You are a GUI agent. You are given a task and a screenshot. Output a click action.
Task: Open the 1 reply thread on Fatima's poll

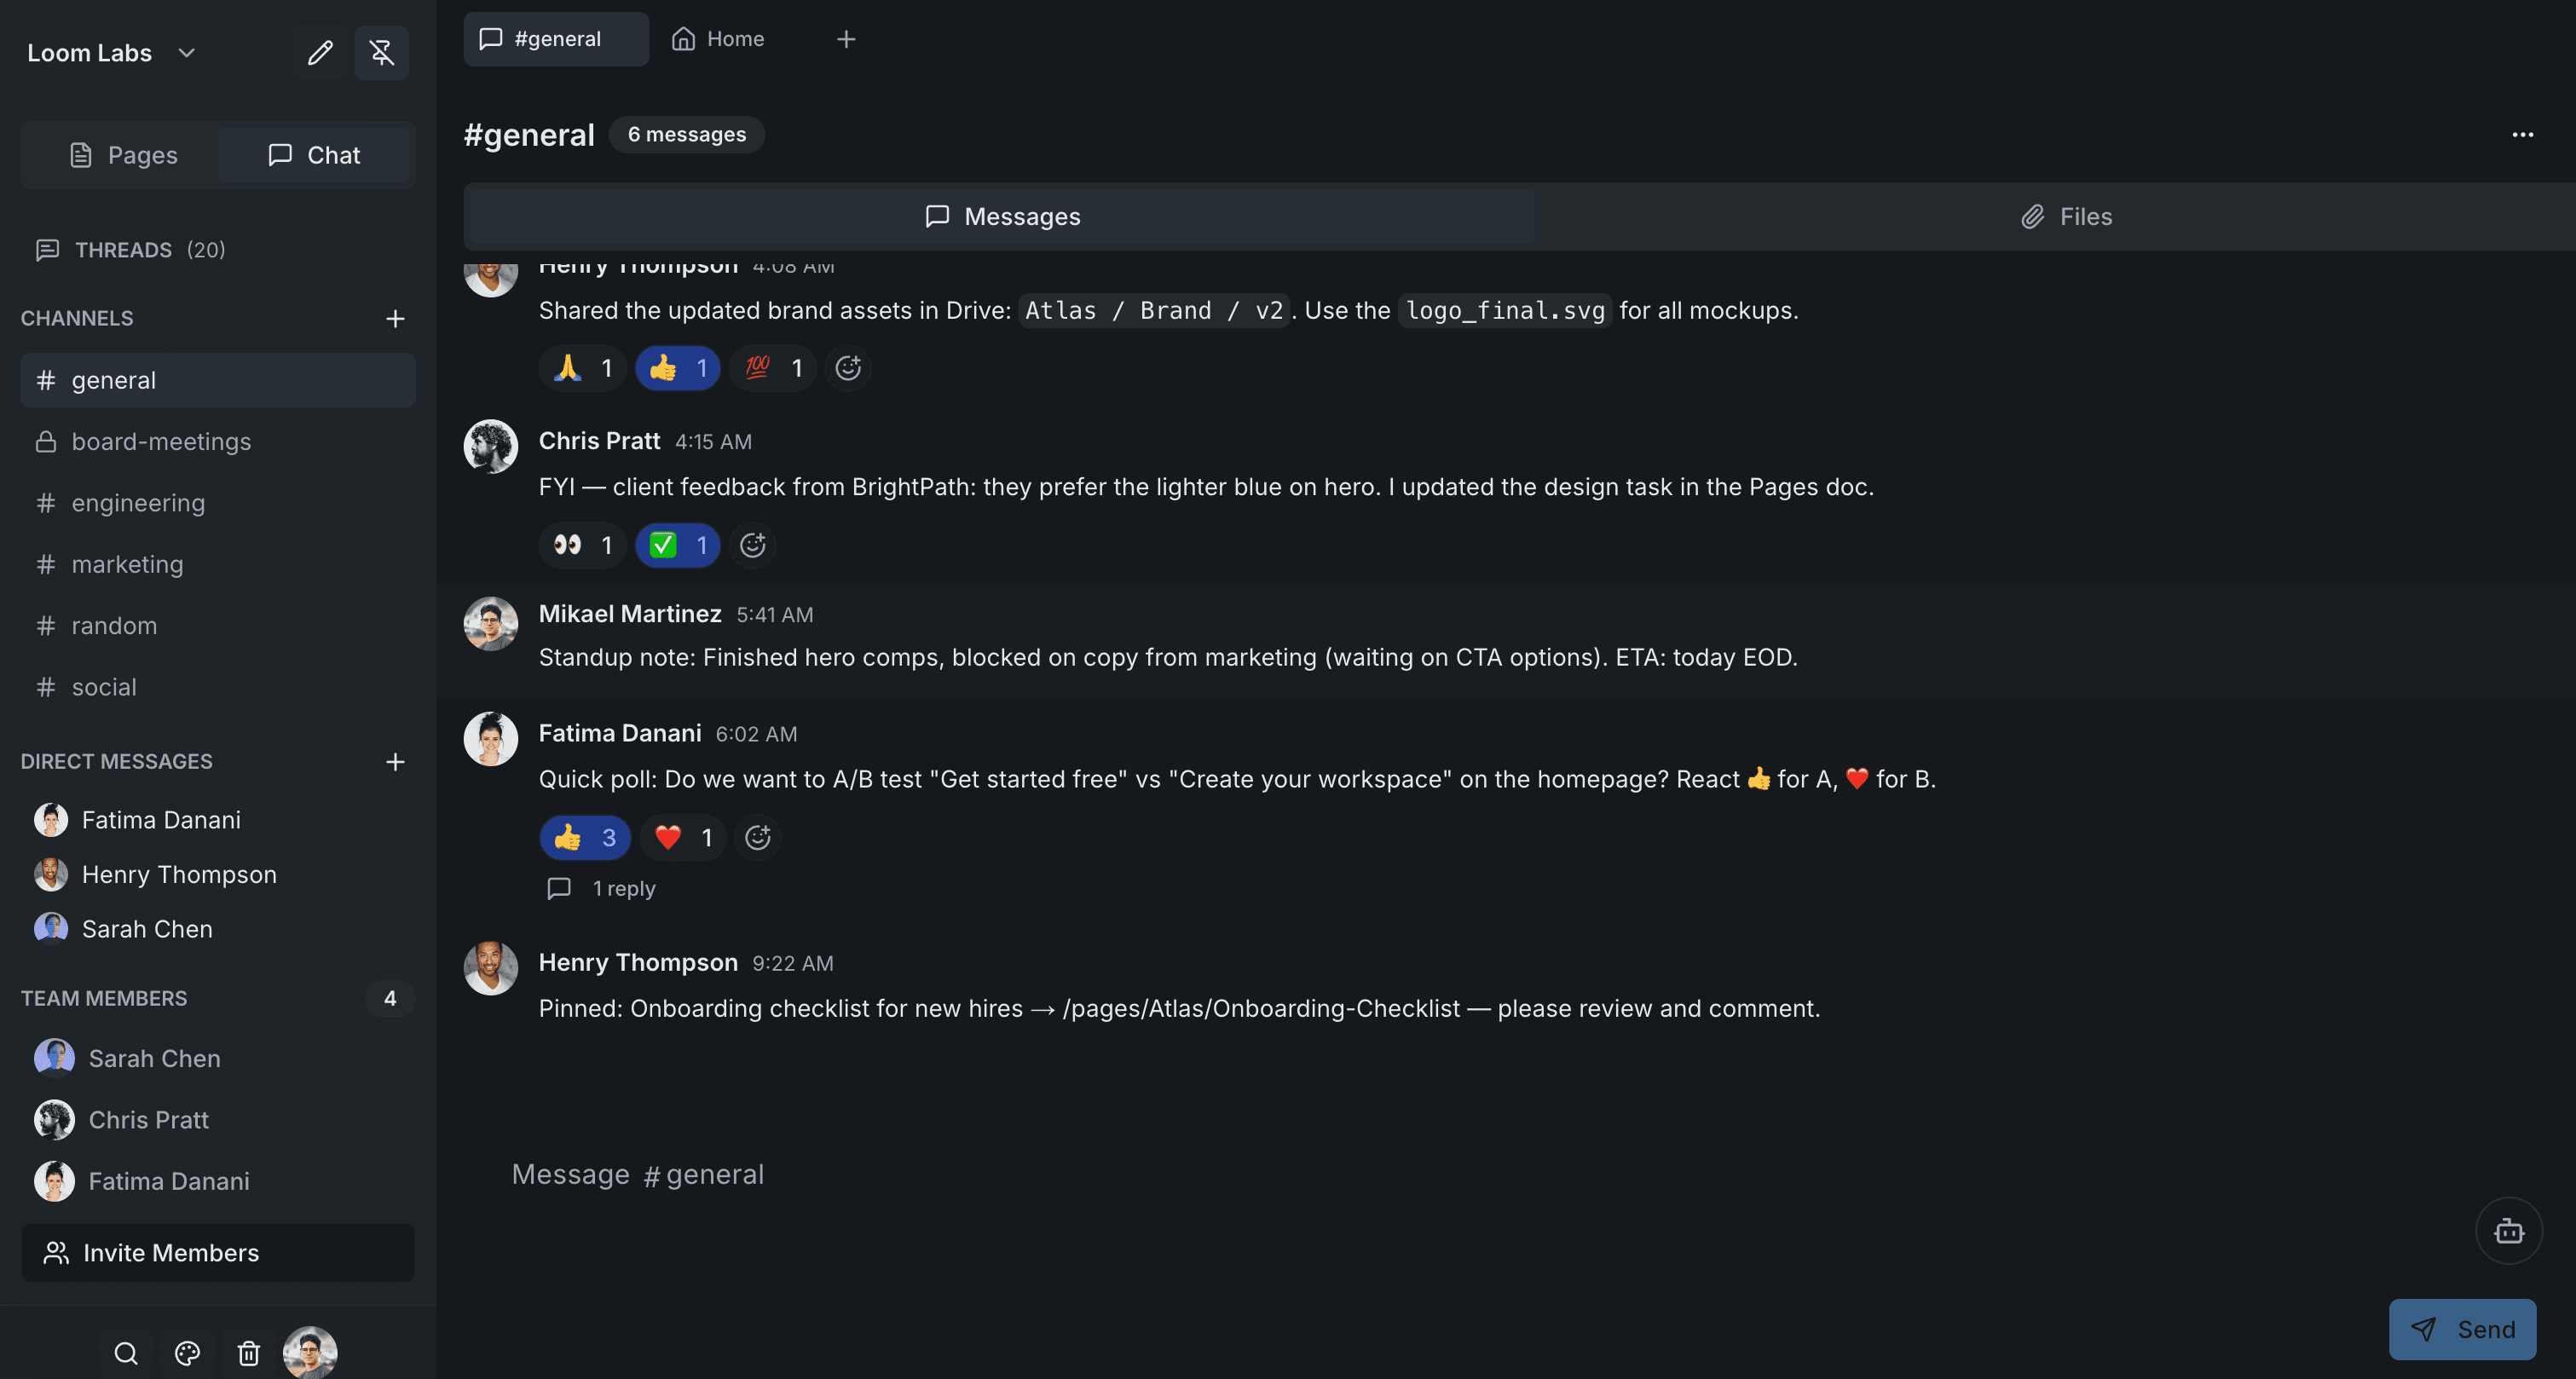(x=600, y=888)
